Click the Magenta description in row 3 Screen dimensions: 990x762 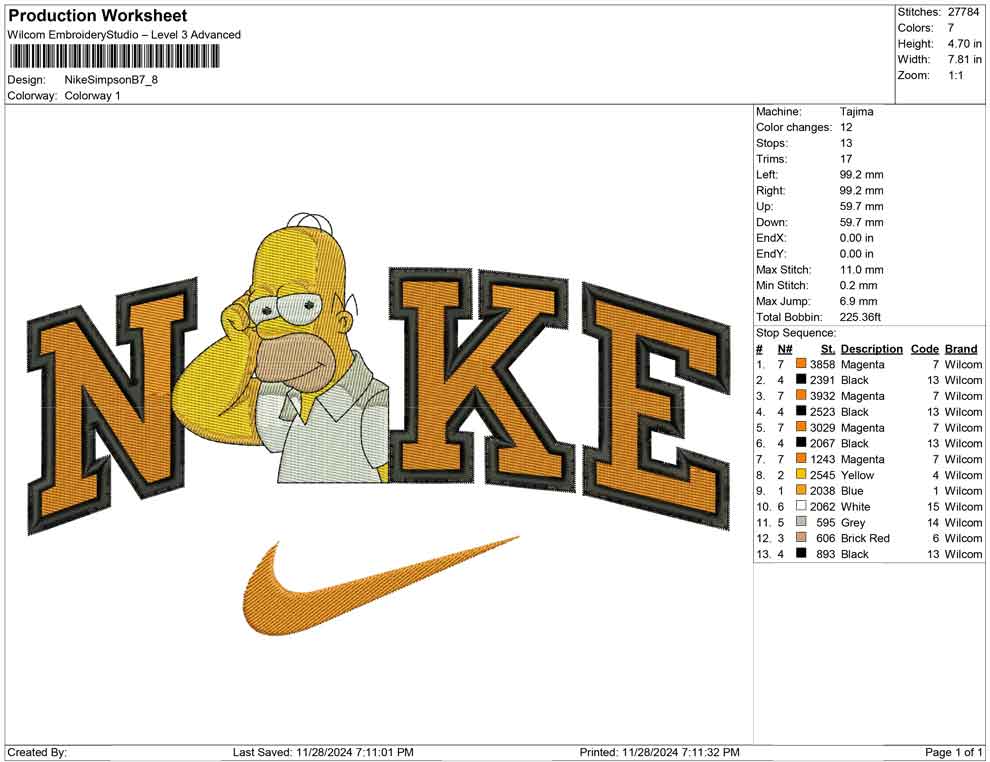(x=862, y=396)
